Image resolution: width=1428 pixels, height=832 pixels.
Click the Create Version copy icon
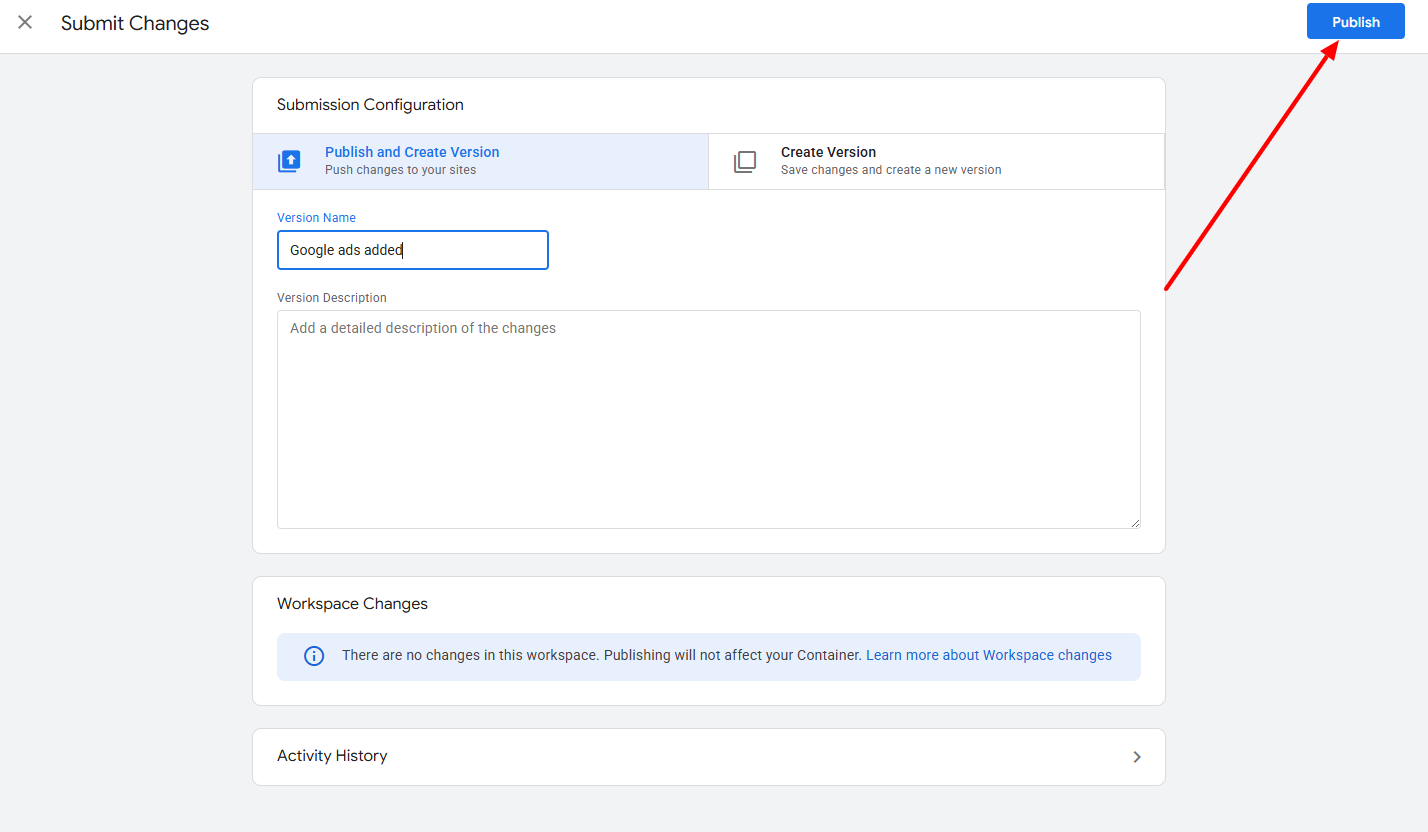[745, 161]
